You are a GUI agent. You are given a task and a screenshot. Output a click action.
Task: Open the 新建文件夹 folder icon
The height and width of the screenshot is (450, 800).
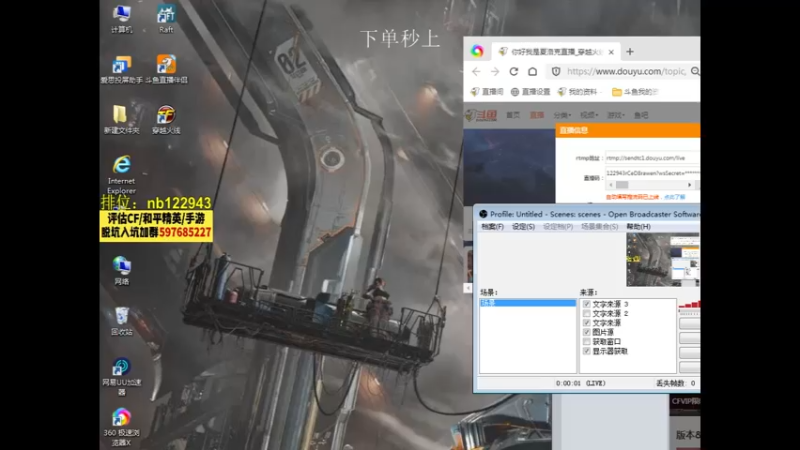coord(121,119)
